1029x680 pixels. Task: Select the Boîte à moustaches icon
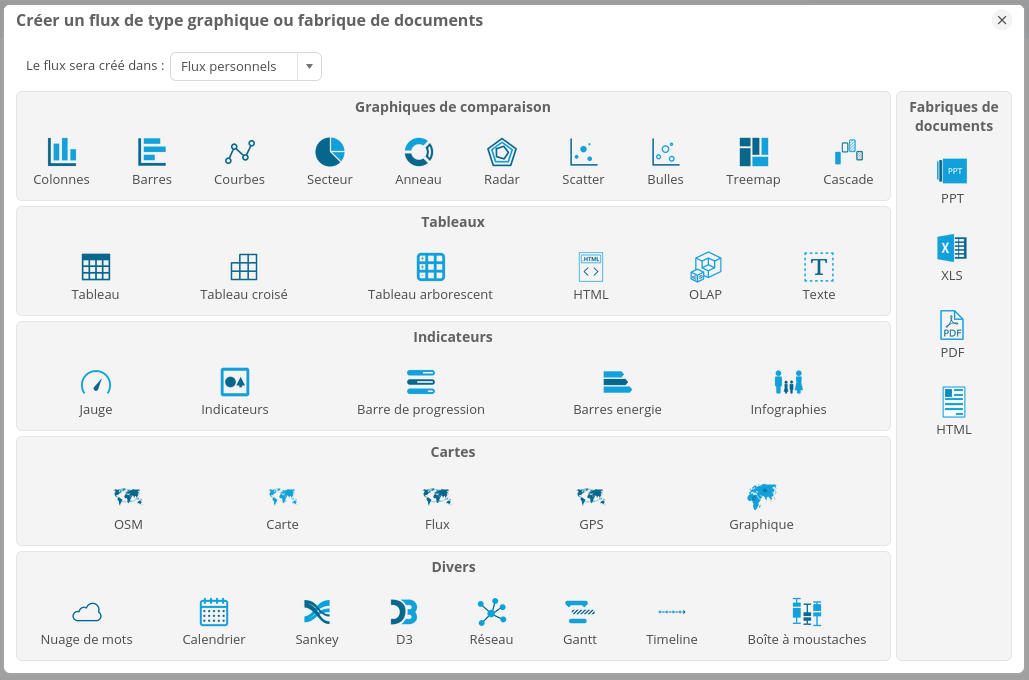(806, 611)
